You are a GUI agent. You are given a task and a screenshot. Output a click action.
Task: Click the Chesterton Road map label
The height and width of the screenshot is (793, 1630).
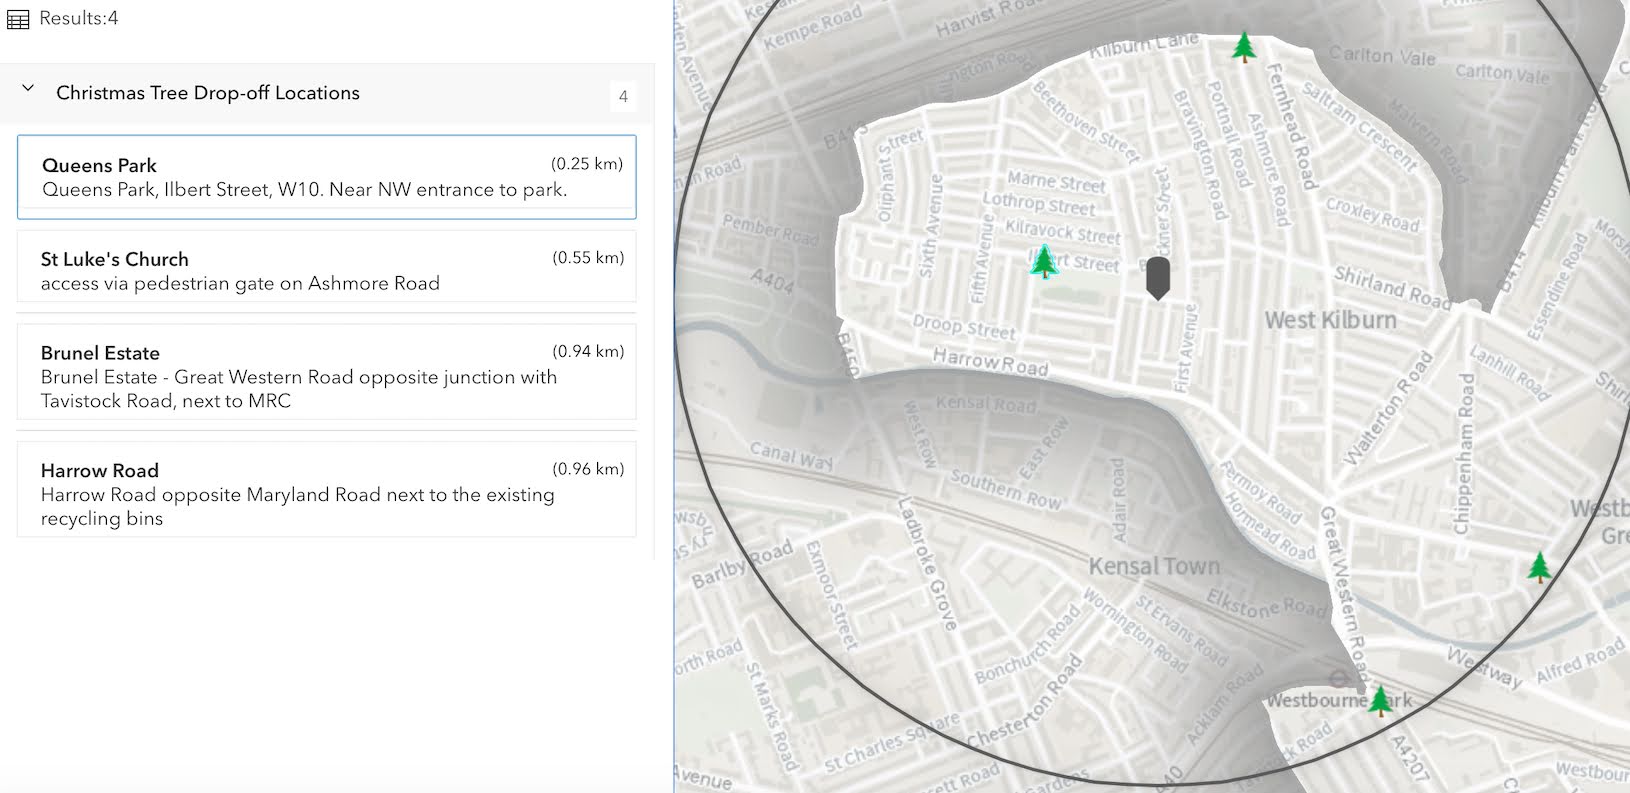coord(1025,700)
